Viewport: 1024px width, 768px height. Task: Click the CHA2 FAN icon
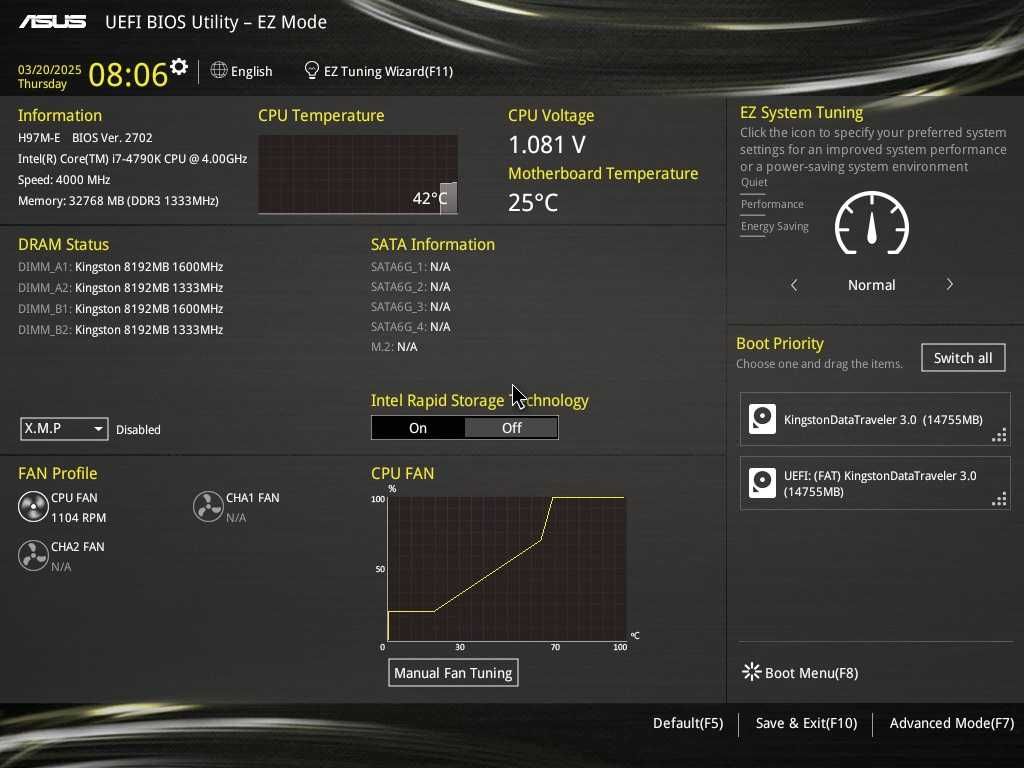pyautogui.click(x=33, y=556)
